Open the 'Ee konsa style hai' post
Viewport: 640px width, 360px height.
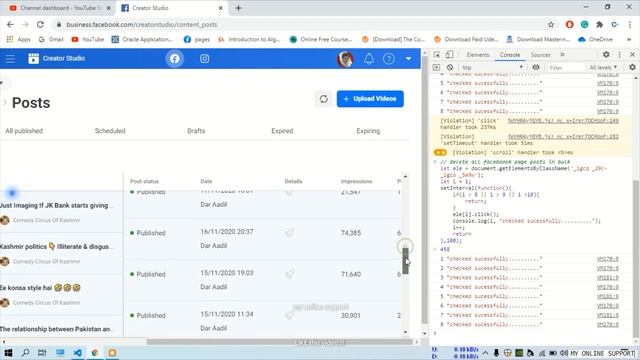[40, 288]
